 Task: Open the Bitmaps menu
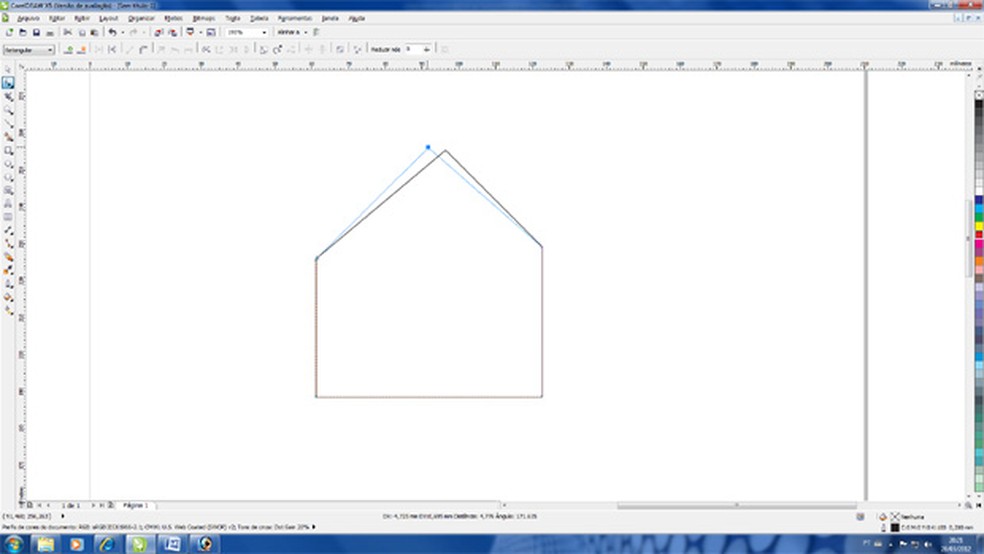point(204,18)
